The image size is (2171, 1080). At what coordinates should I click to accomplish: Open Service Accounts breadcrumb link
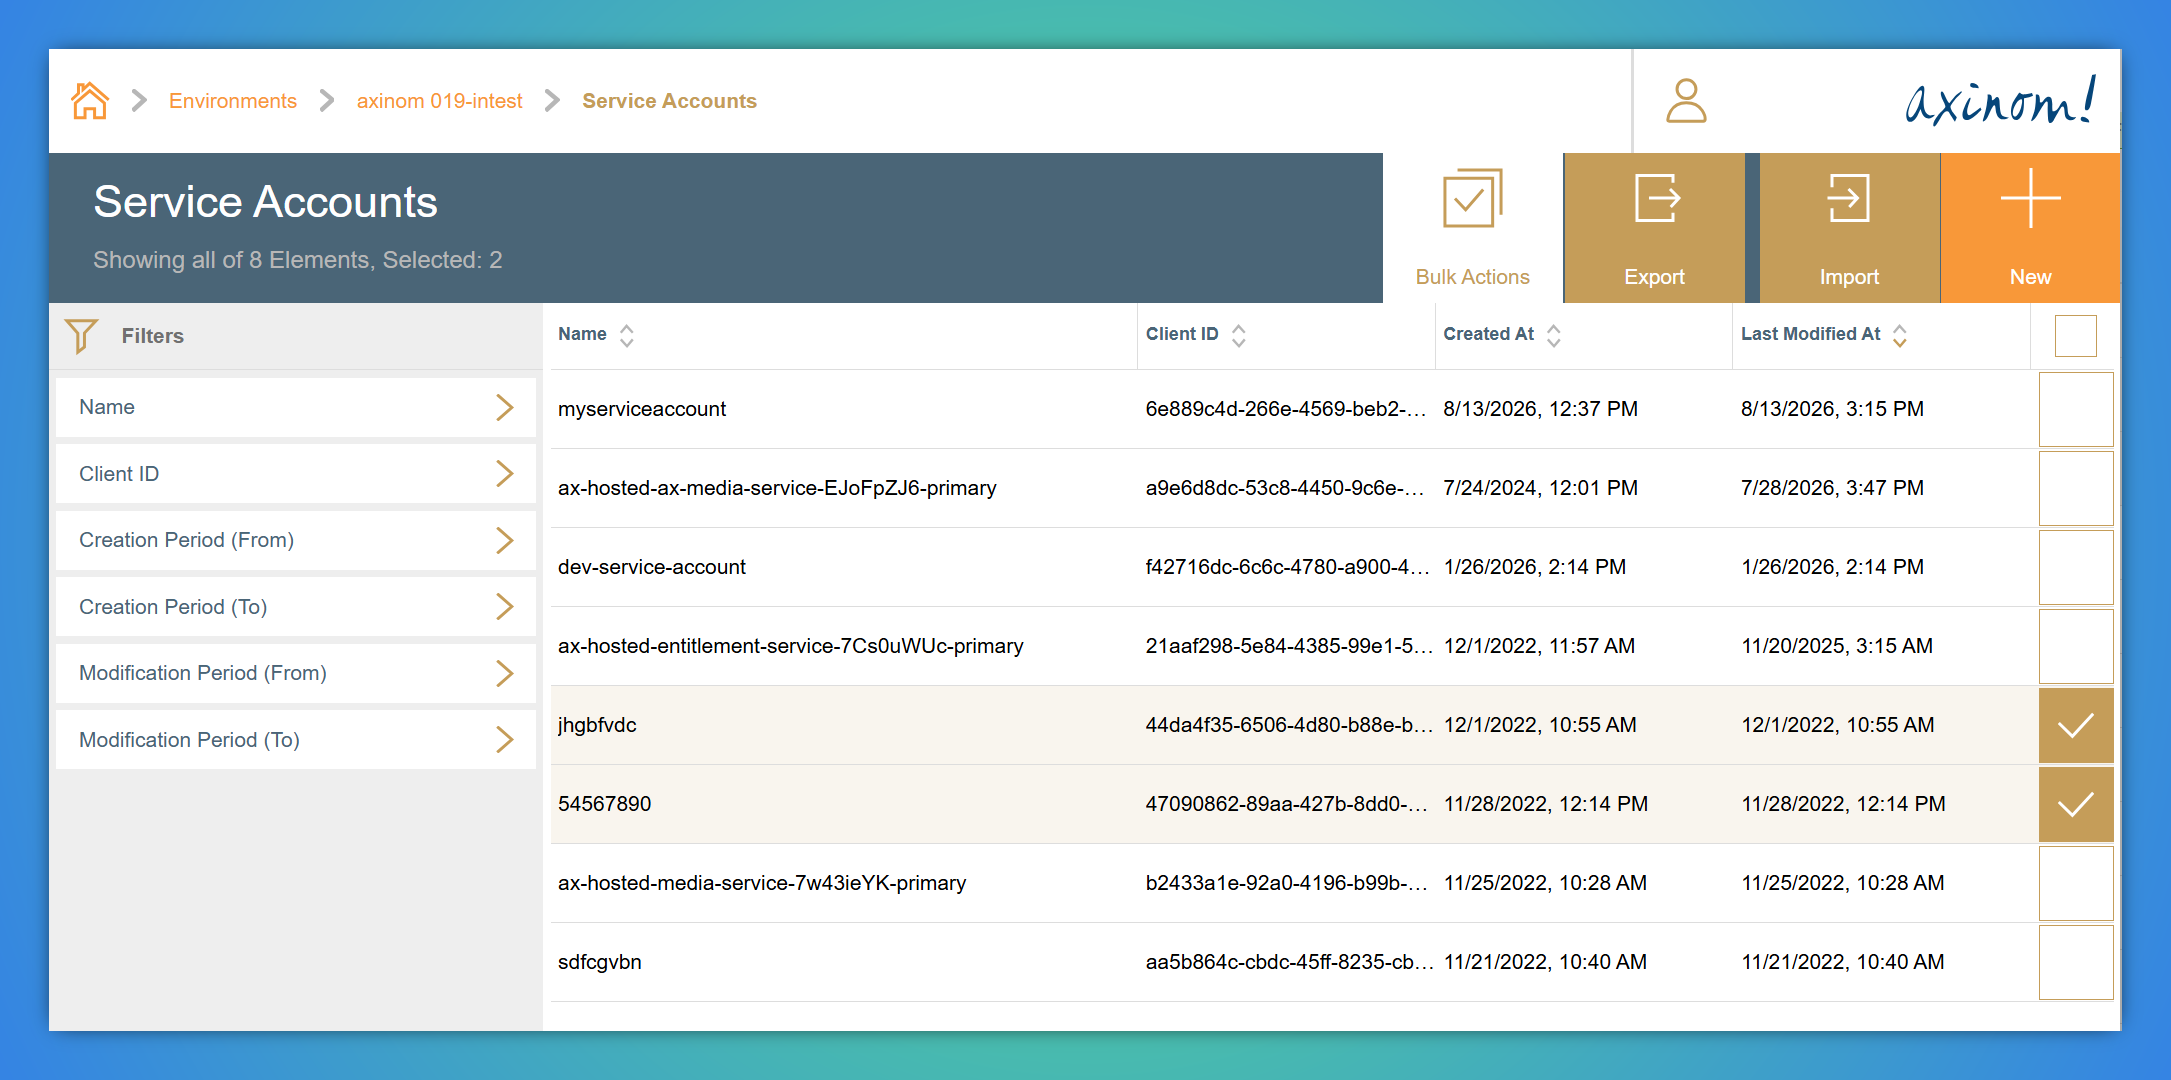tap(669, 101)
